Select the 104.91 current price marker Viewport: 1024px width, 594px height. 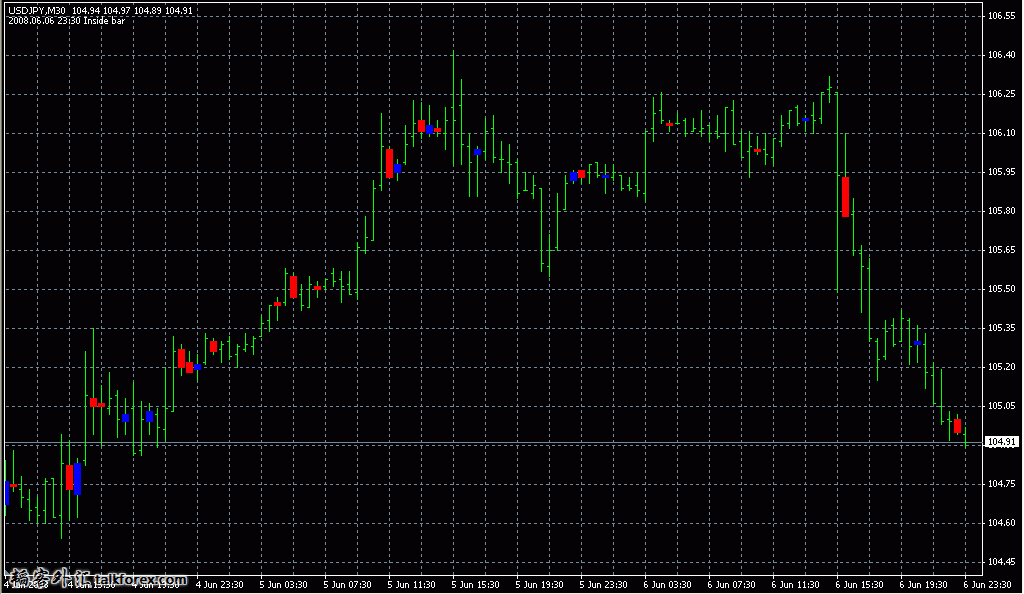(1001, 442)
